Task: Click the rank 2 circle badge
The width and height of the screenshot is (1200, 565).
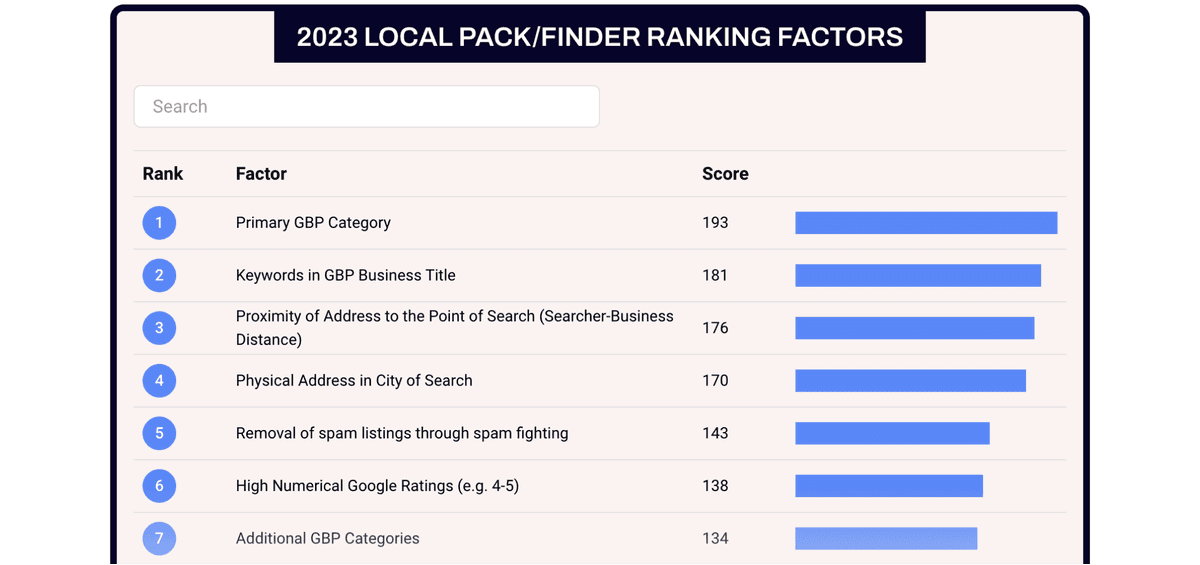Action: pyautogui.click(x=159, y=275)
